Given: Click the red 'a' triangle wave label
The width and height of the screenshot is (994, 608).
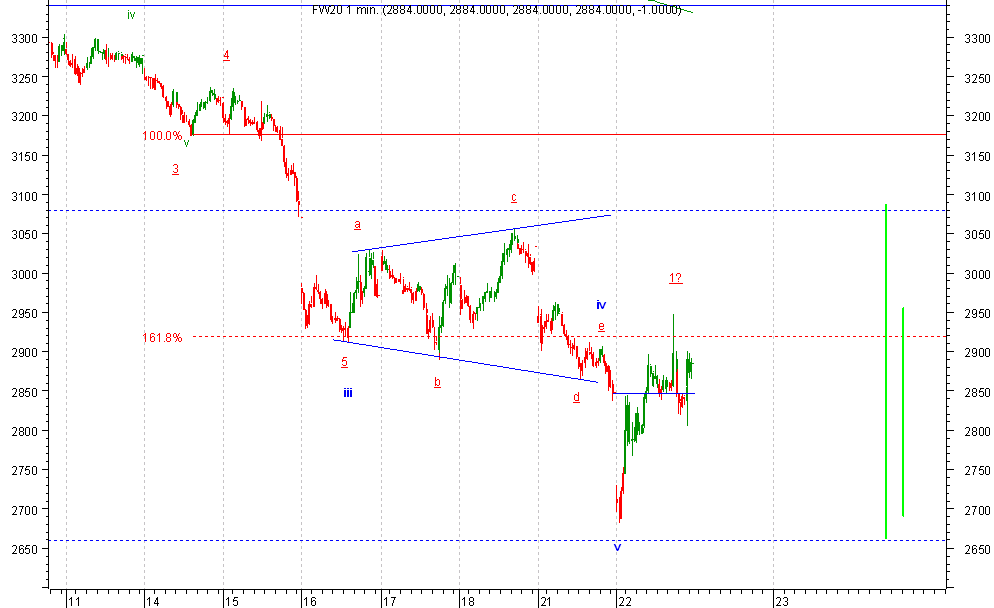Looking at the screenshot, I should 357,225.
